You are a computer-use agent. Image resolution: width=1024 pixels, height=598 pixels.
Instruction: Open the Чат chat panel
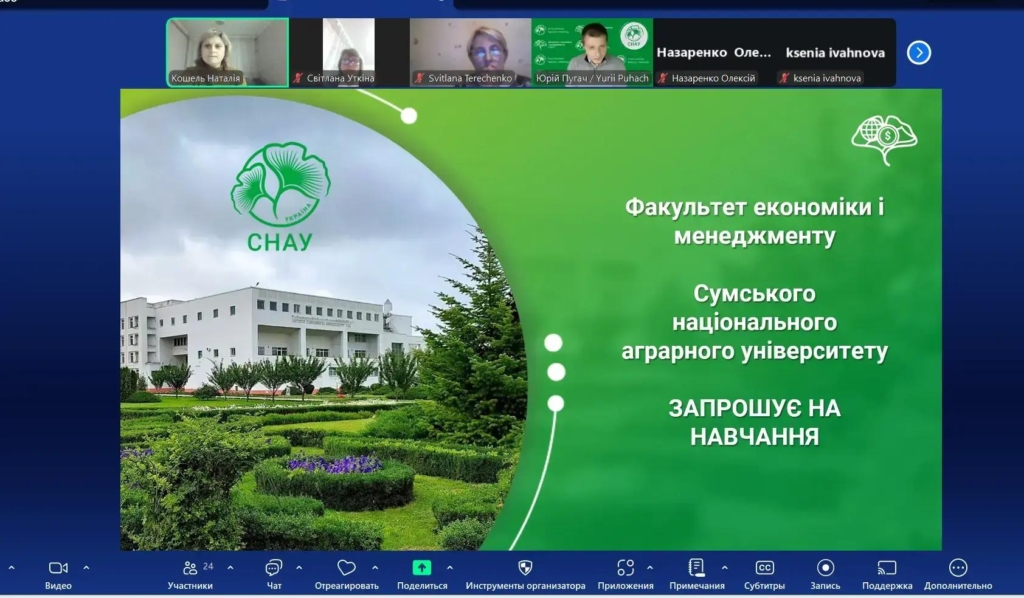[x=273, y=568]
